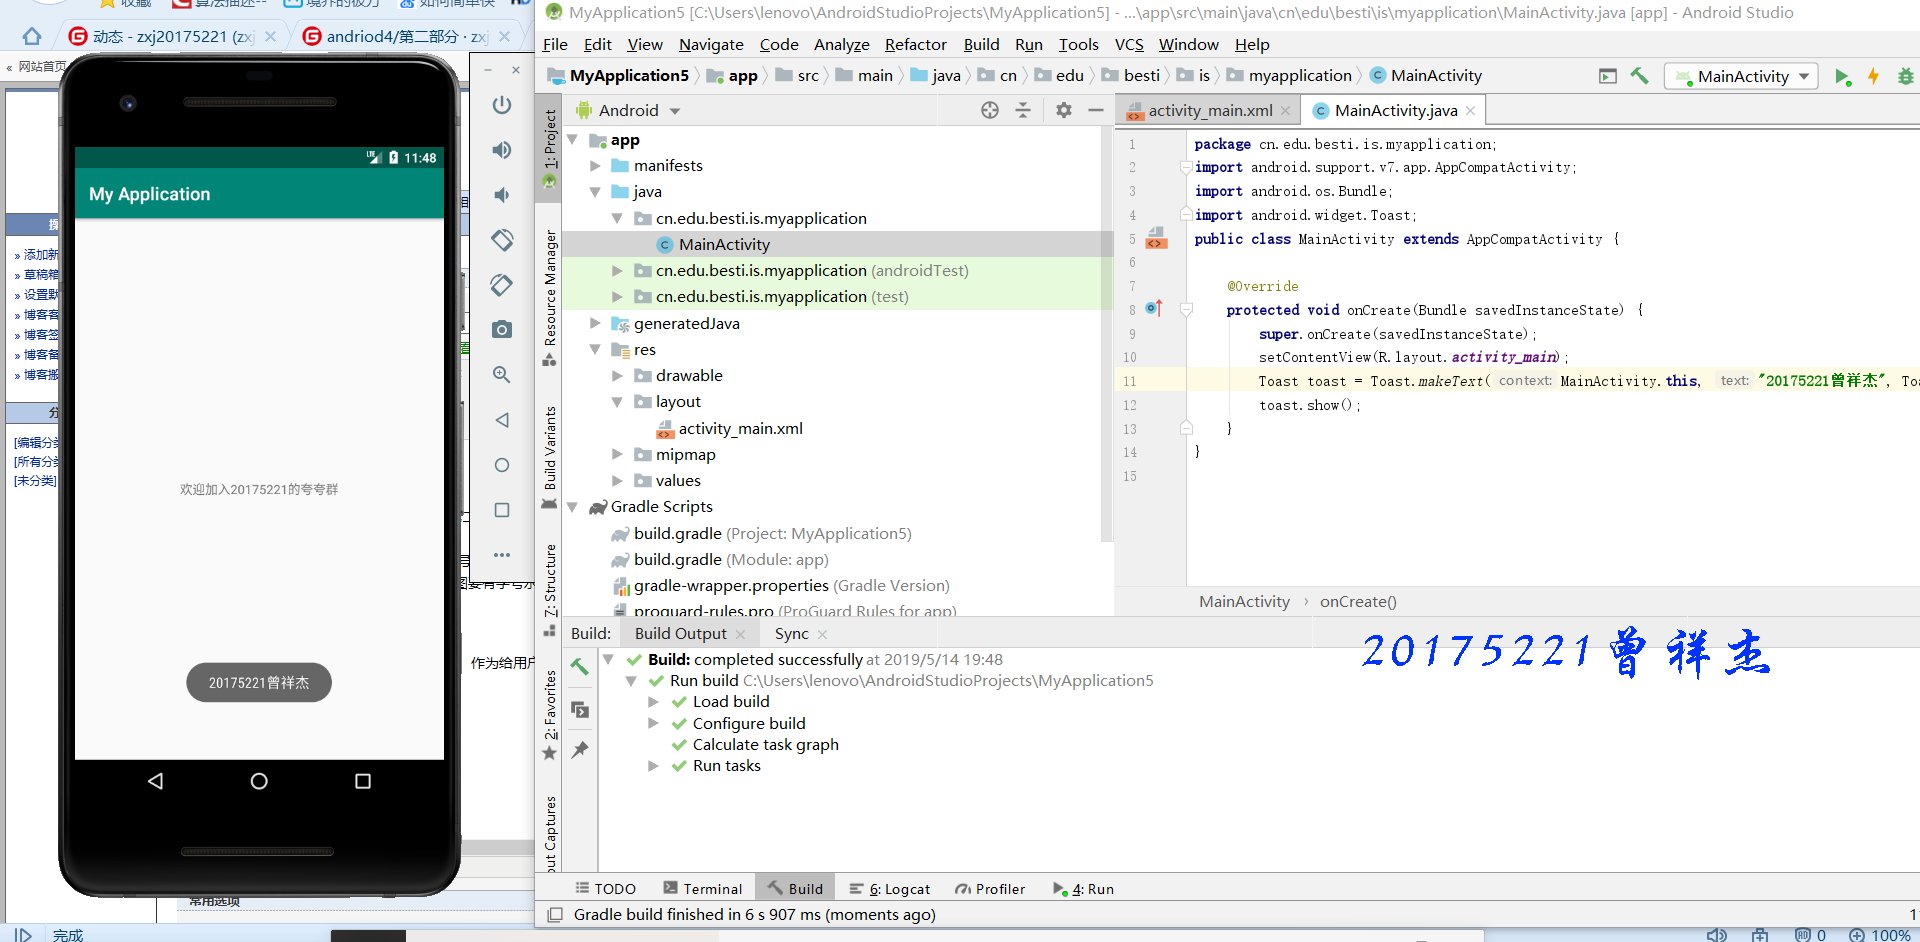
Task: Open Project panel settings gear
Action: [x=1064, y=110]
